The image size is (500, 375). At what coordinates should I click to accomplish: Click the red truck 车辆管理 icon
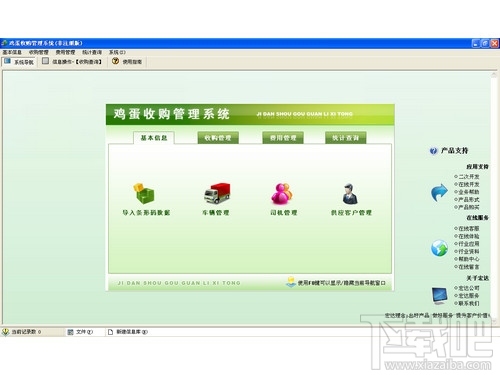(x=217, y=193)
